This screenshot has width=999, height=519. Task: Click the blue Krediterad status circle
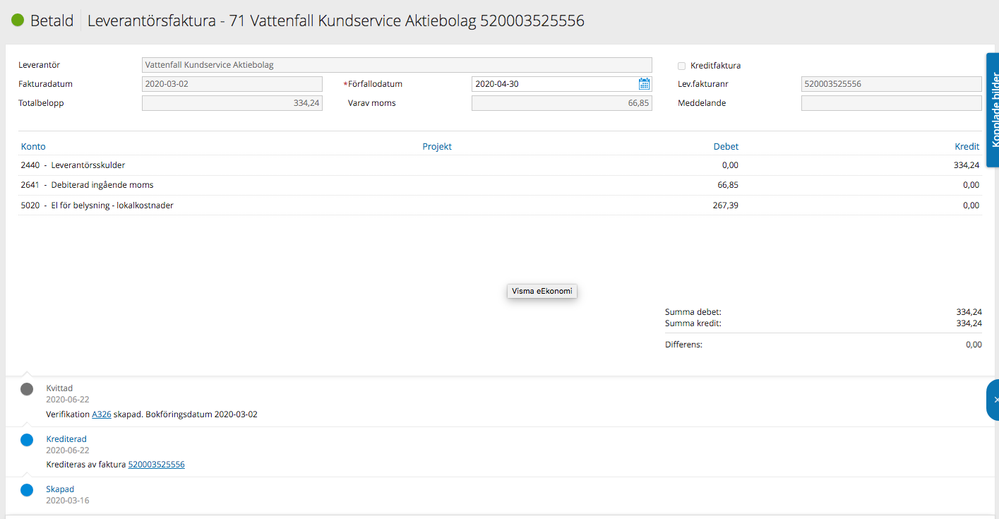27,440
